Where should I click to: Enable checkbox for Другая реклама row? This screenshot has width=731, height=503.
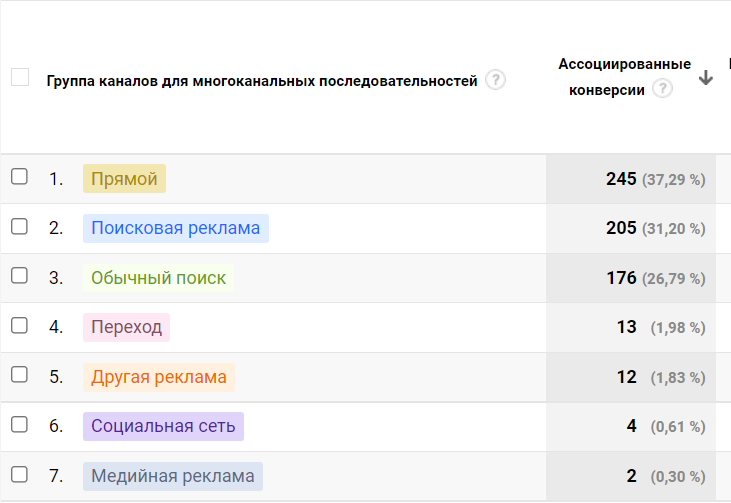pos(19,375)
